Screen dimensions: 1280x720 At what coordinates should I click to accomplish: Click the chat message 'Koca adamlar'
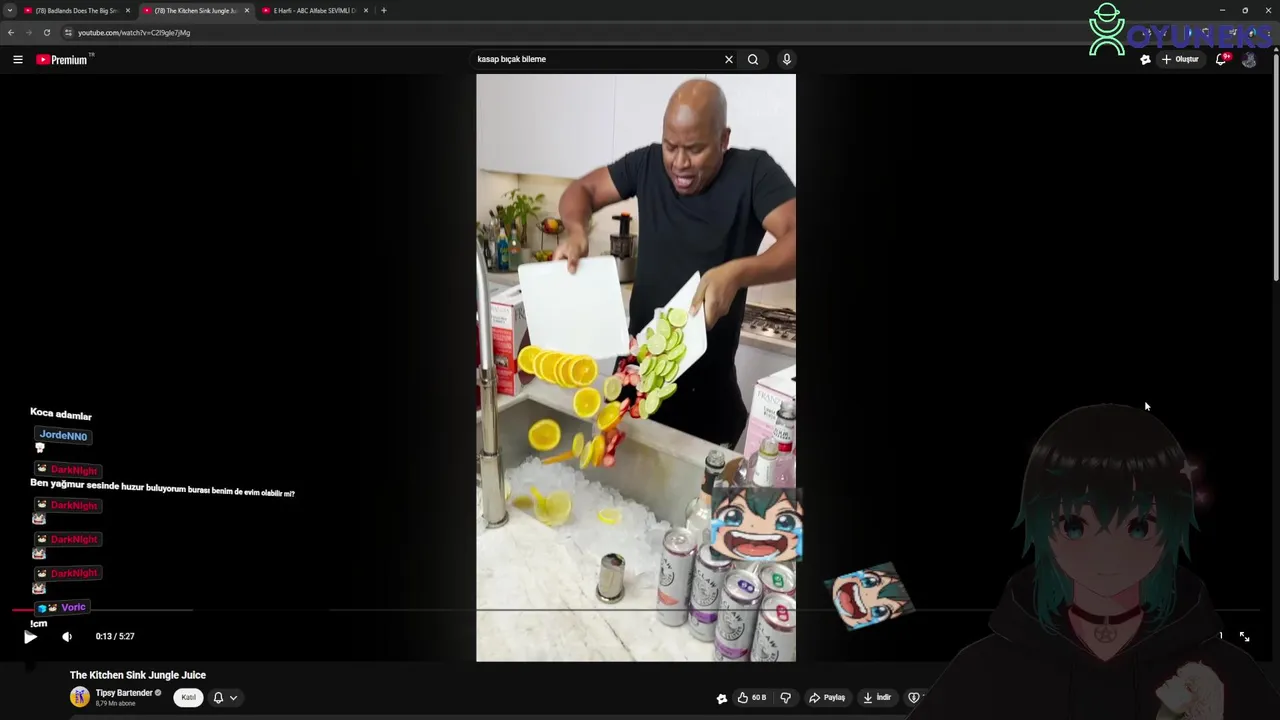pos(61,414)
